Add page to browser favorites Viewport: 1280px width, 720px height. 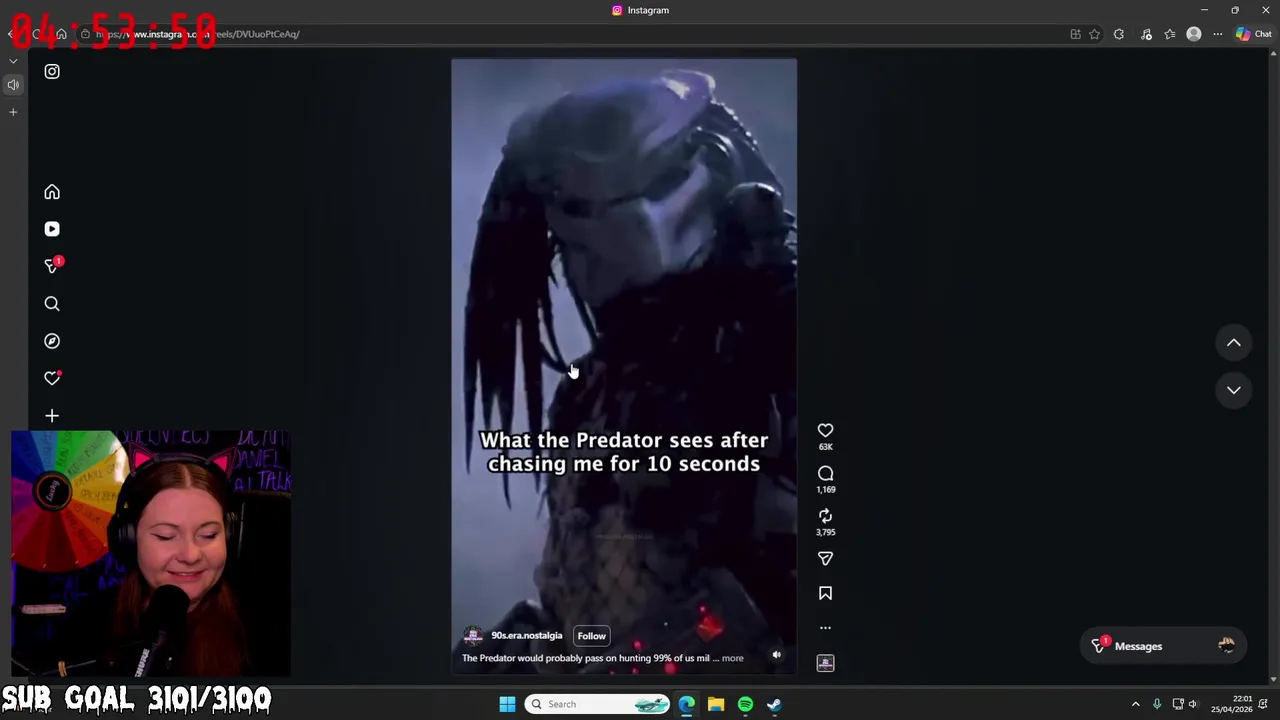pyautogui.click(x=1095, y=34)
